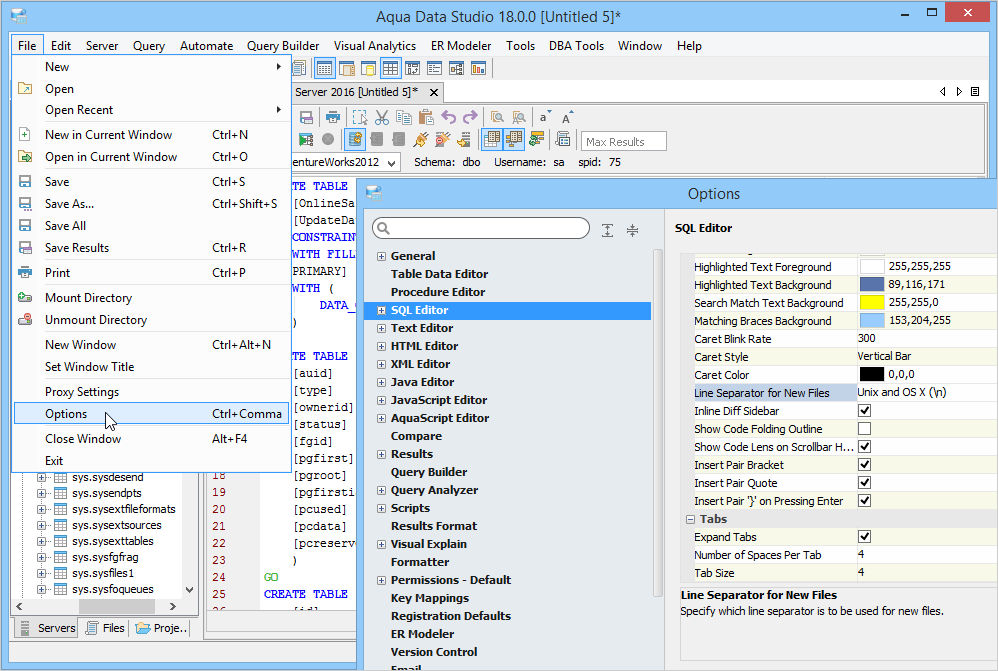
Task: Click the Print icon in editor toolbar
Action: pyautogui.click(x=332, y=117)
